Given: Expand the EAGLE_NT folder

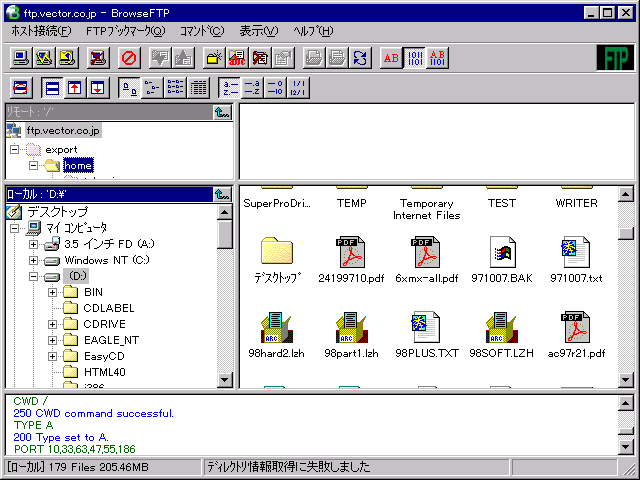Looking at the screenshot, I should pos(52,340).
